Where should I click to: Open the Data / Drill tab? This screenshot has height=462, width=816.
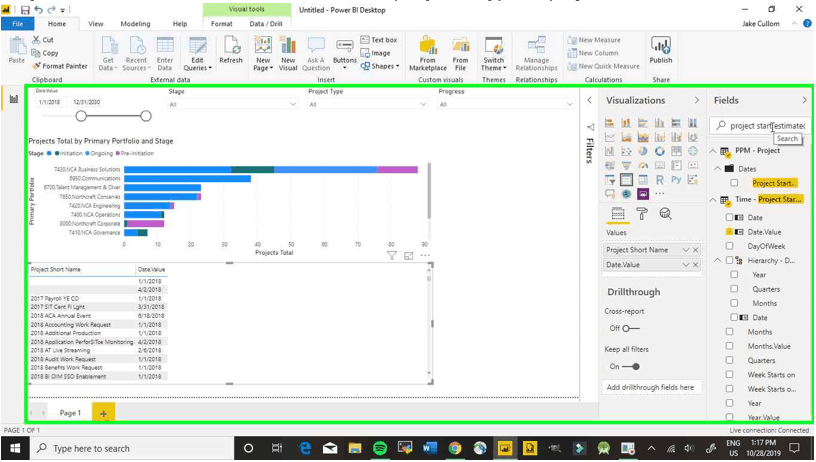266,23
